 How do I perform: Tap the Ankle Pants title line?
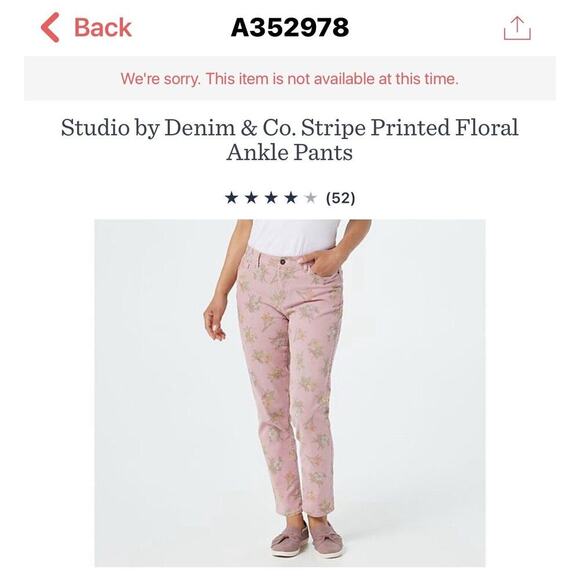pyautogui.click(x=290, y=152)
